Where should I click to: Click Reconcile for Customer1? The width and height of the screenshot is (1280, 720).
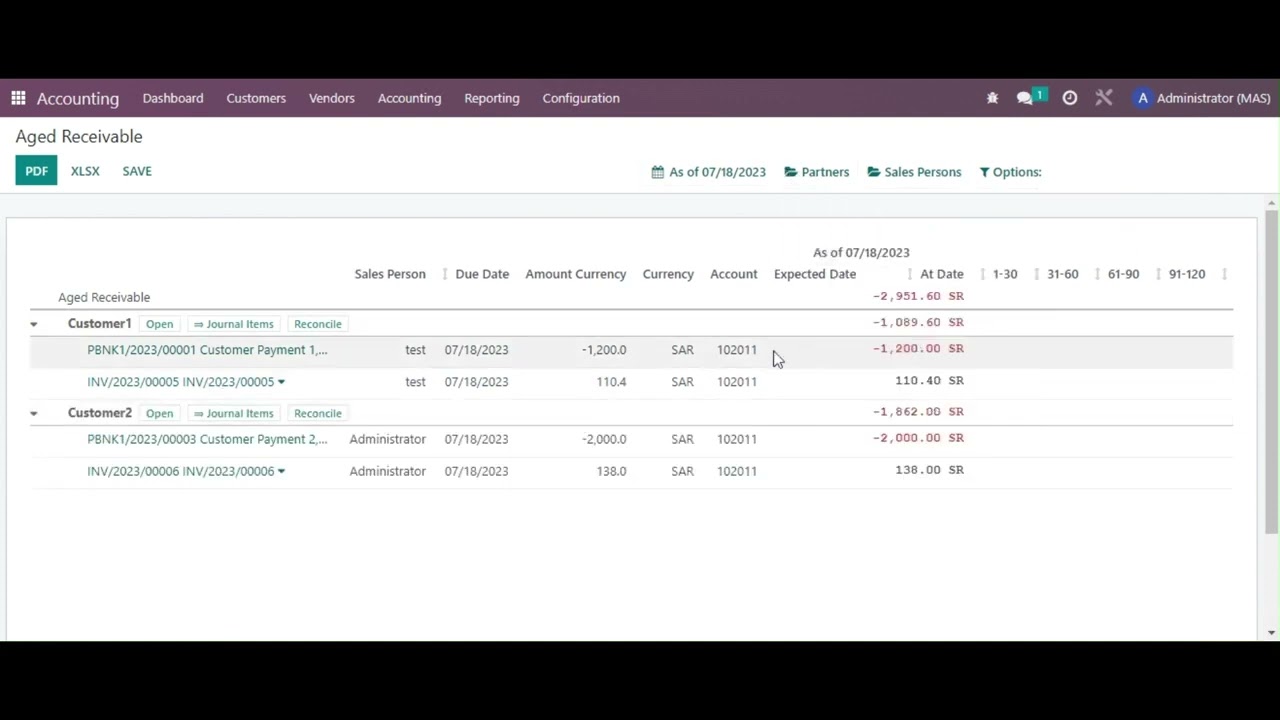click(x=318, y=324)
